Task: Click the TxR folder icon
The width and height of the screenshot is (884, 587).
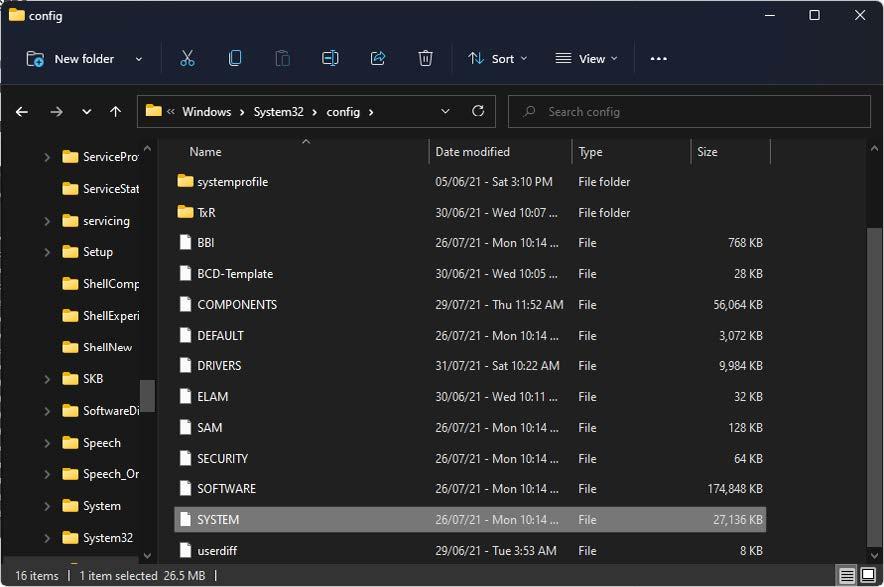Action: pos(185,212)
